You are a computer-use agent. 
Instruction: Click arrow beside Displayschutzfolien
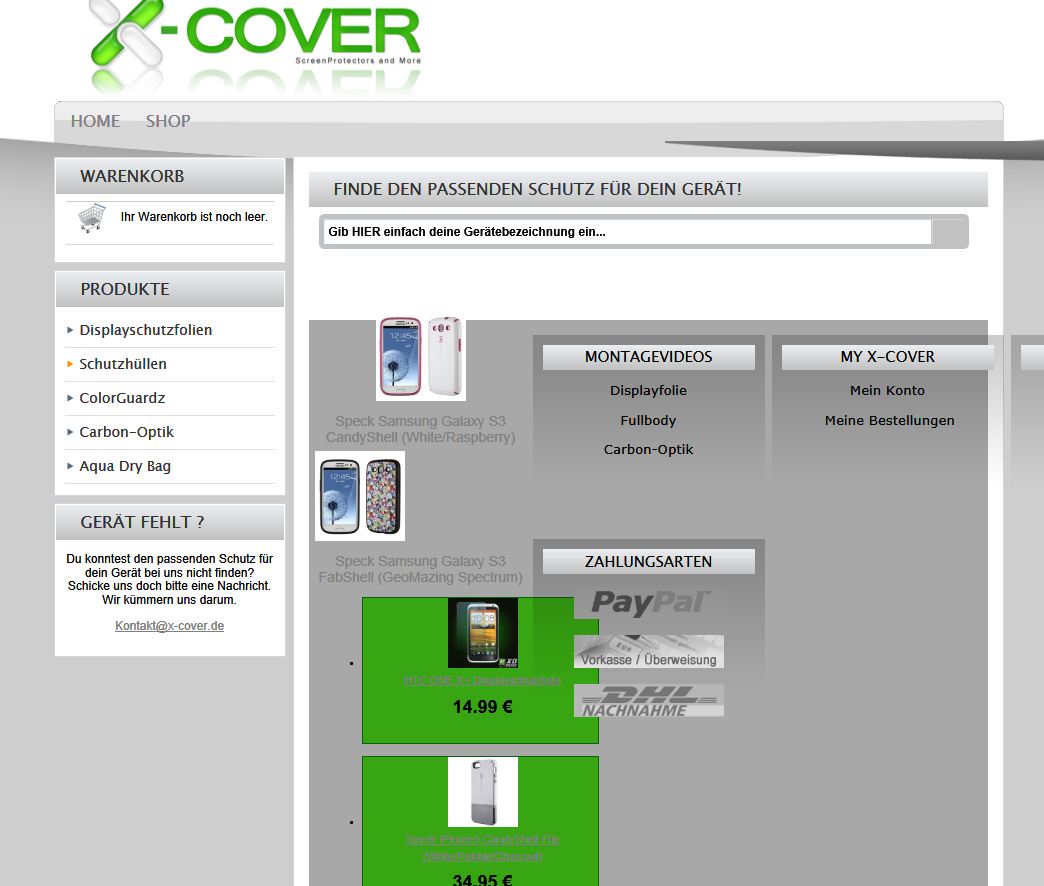(70, 330)
